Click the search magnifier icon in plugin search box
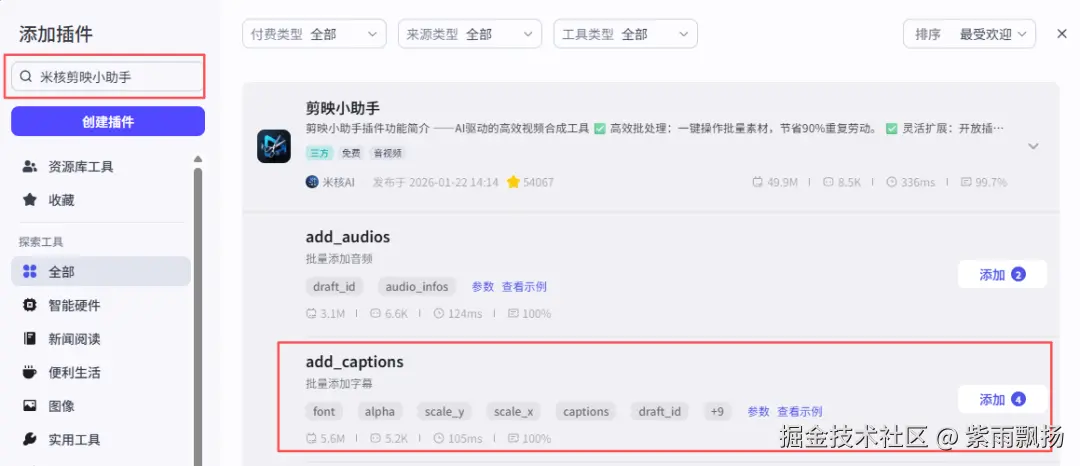Screen dimensions: 1080x466 (x=26, y=77)
